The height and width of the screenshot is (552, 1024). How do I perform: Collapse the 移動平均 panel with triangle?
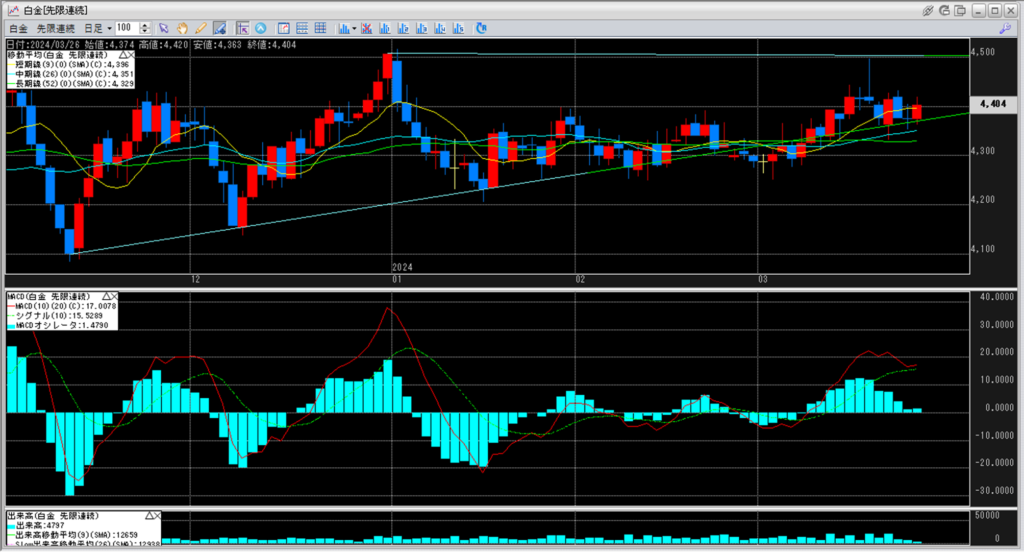(x=122, y=56)
